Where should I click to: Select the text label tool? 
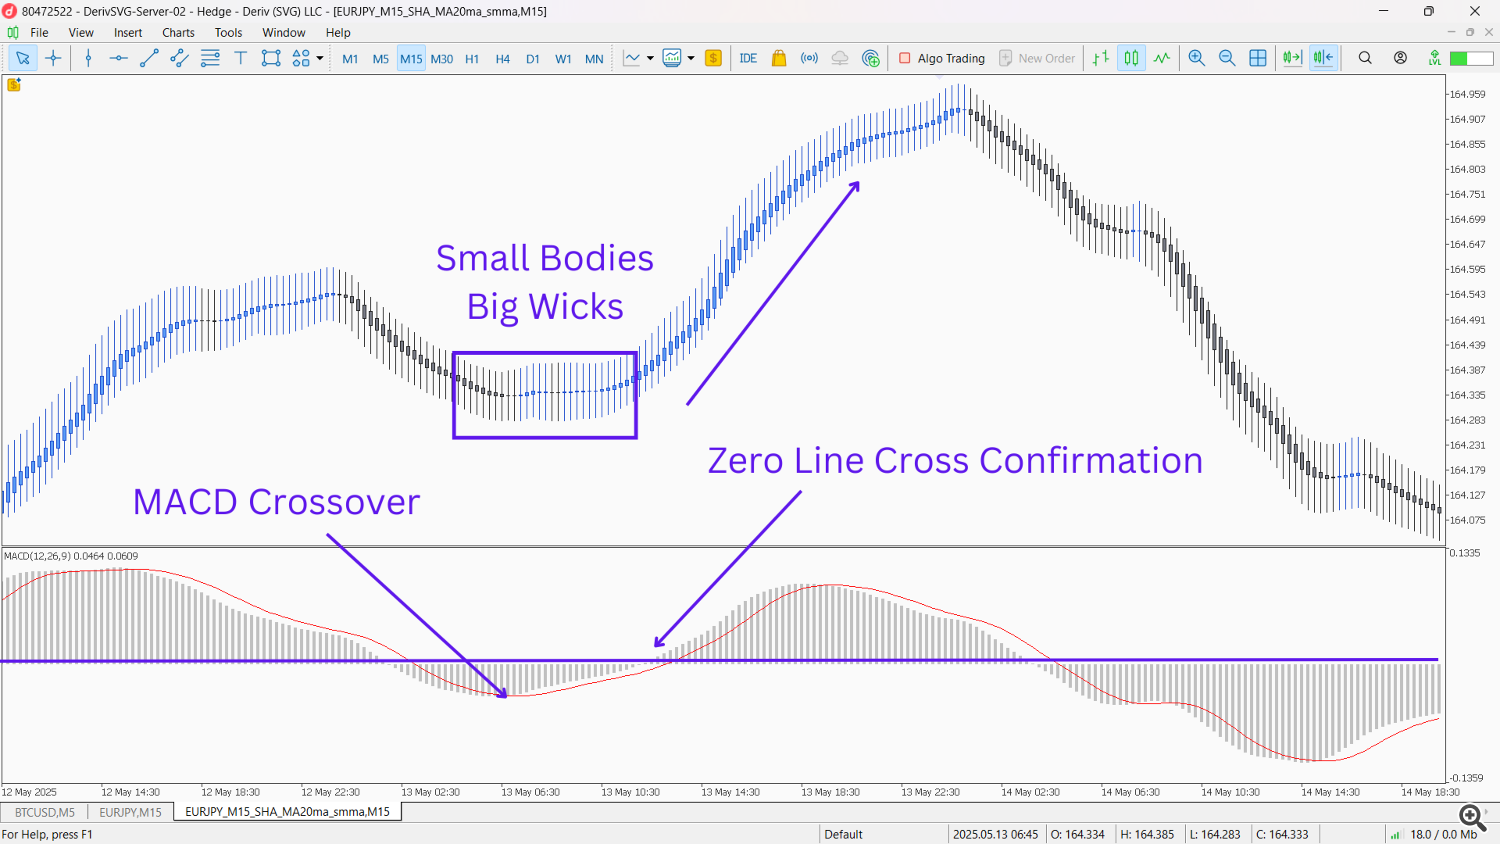click(240, 58)
